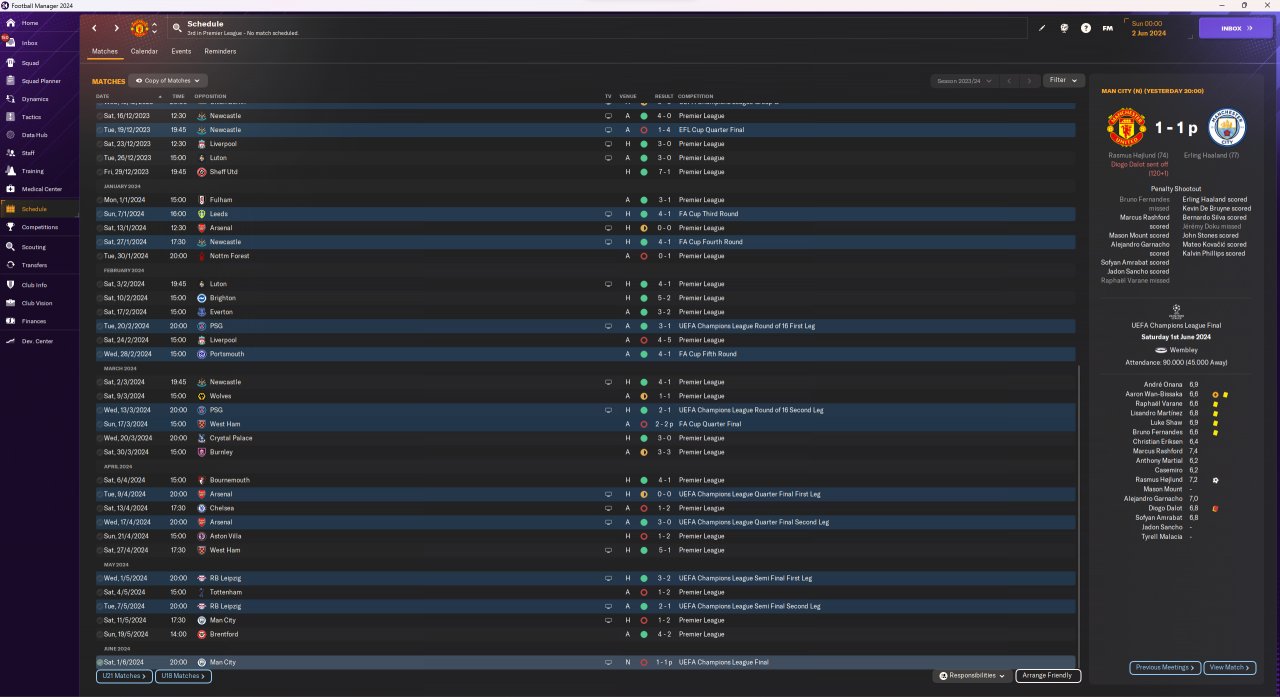Open the Squad shirt icon
The width and height of the screenshot is (1280, 697).
[9, 62]
